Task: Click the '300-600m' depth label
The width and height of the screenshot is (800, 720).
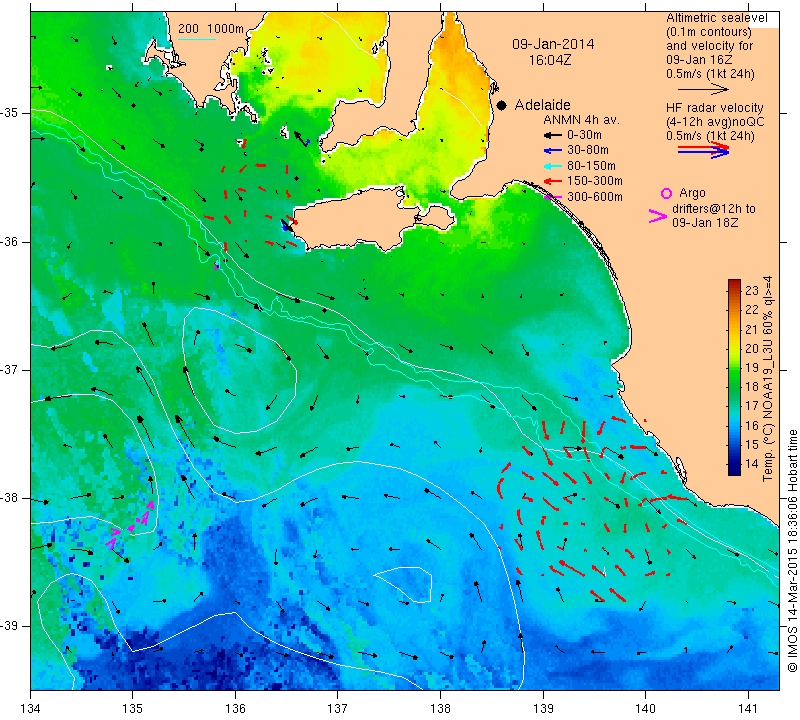Action: click(595, 197)
